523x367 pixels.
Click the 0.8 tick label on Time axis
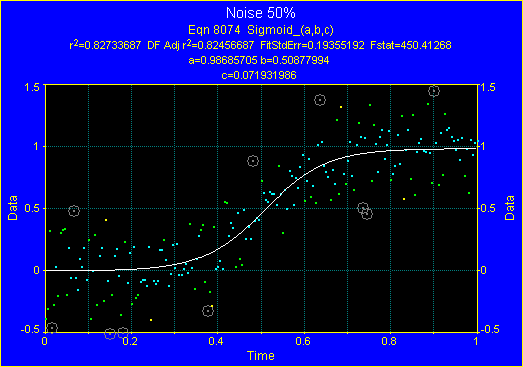[x=389, y=341]
